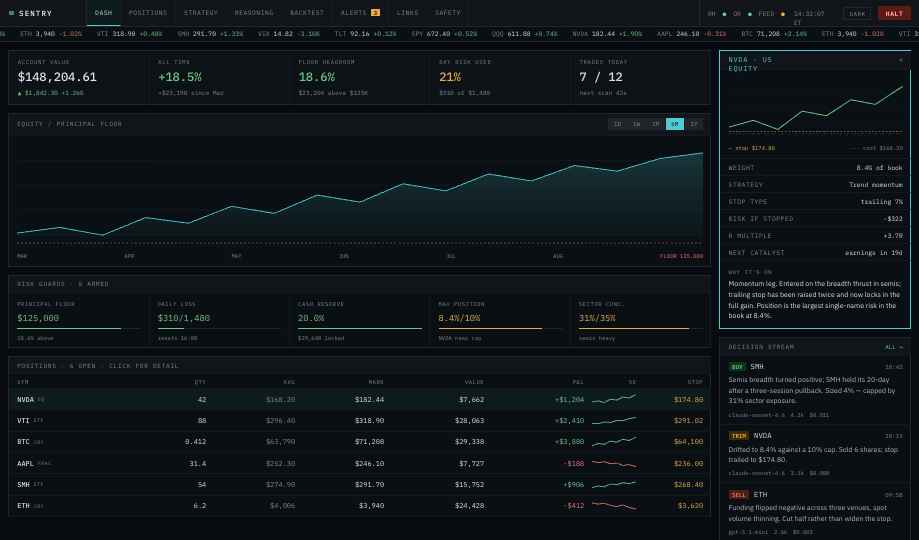
Task: Click the green BUY tag on SMH
Action: 737,367
